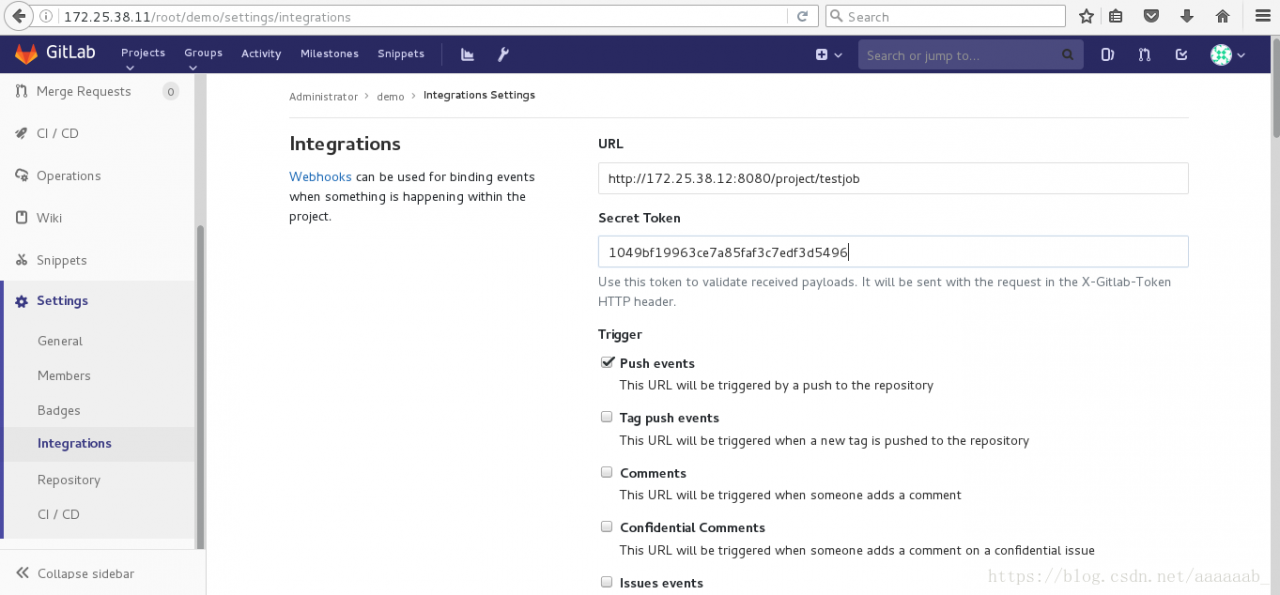Open the Snippets item in the top navbar
The height and width of the screenshot is (595, 1280).
pos(401,54)
